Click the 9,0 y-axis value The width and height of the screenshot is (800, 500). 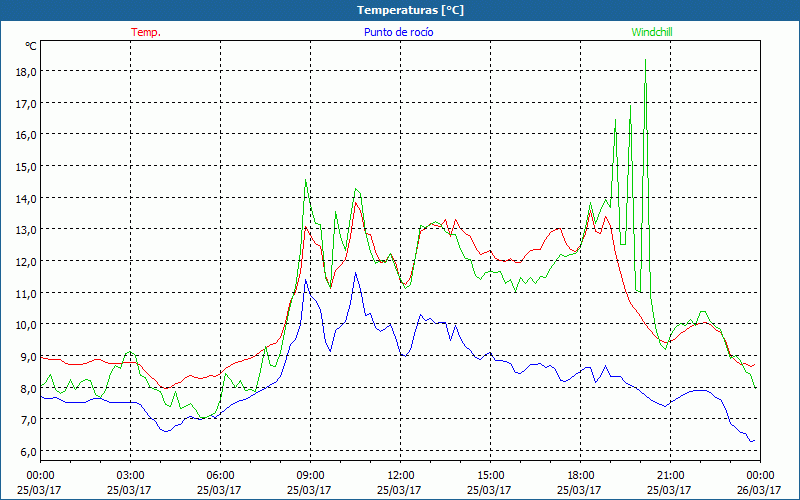[x=29, y=356]
